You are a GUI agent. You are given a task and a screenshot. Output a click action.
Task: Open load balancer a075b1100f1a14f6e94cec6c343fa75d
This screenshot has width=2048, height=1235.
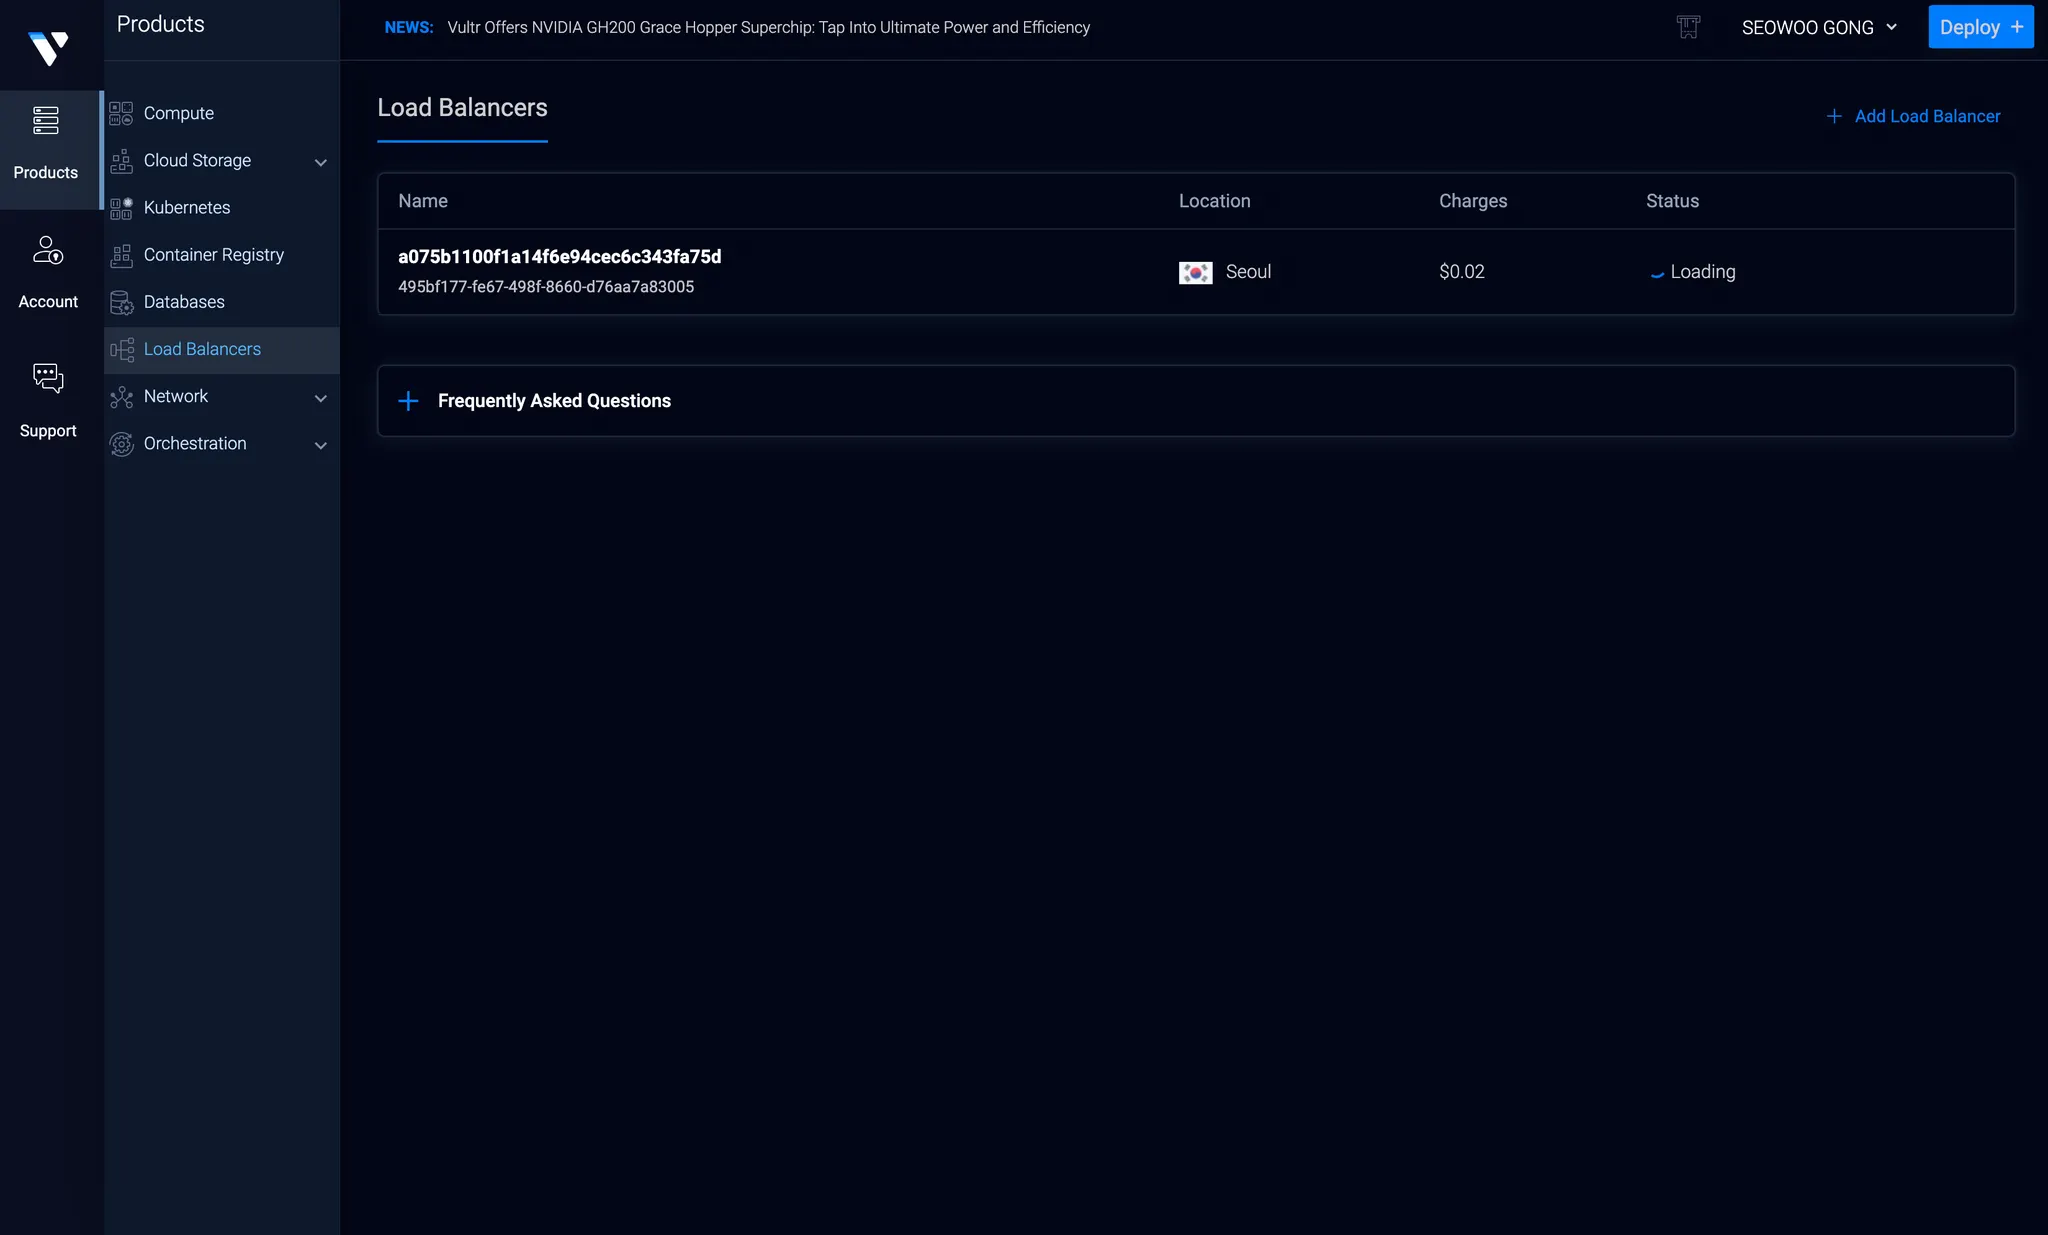[559, 257]
